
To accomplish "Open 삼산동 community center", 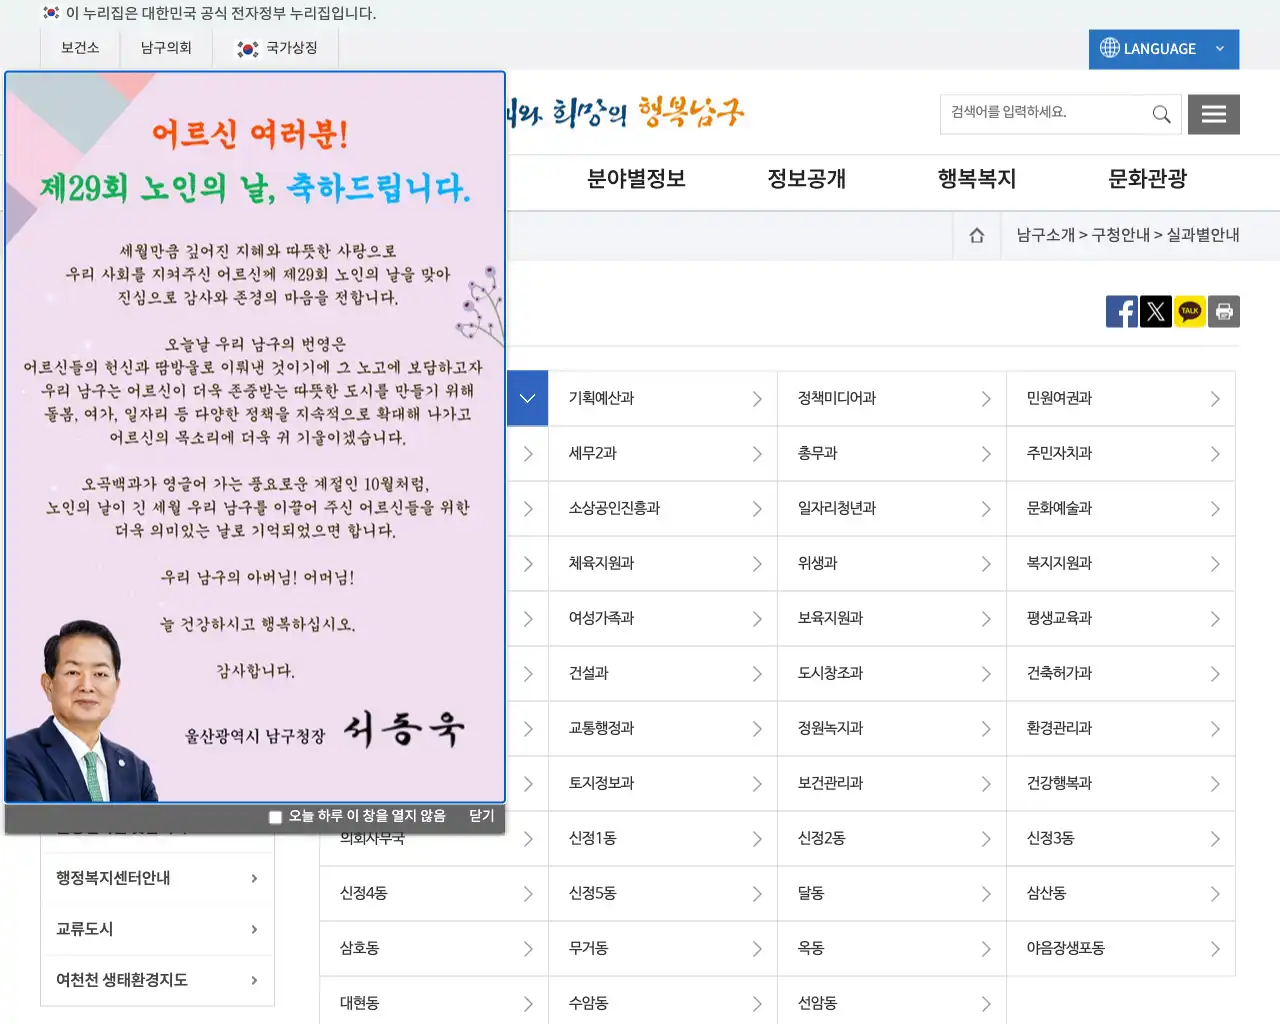I will pyautogui.click(x=1121, y=893).
